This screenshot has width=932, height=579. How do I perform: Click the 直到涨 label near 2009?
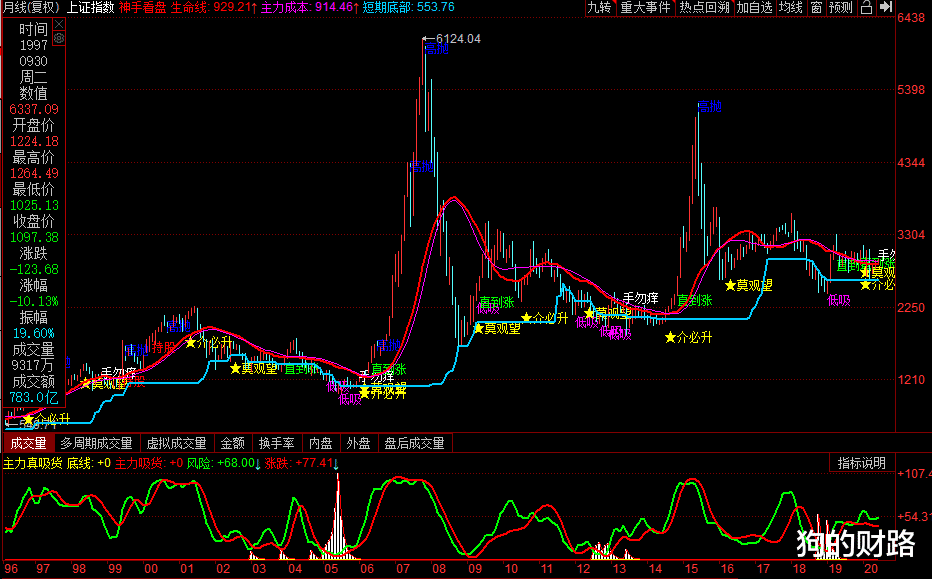tap(497, 302)
